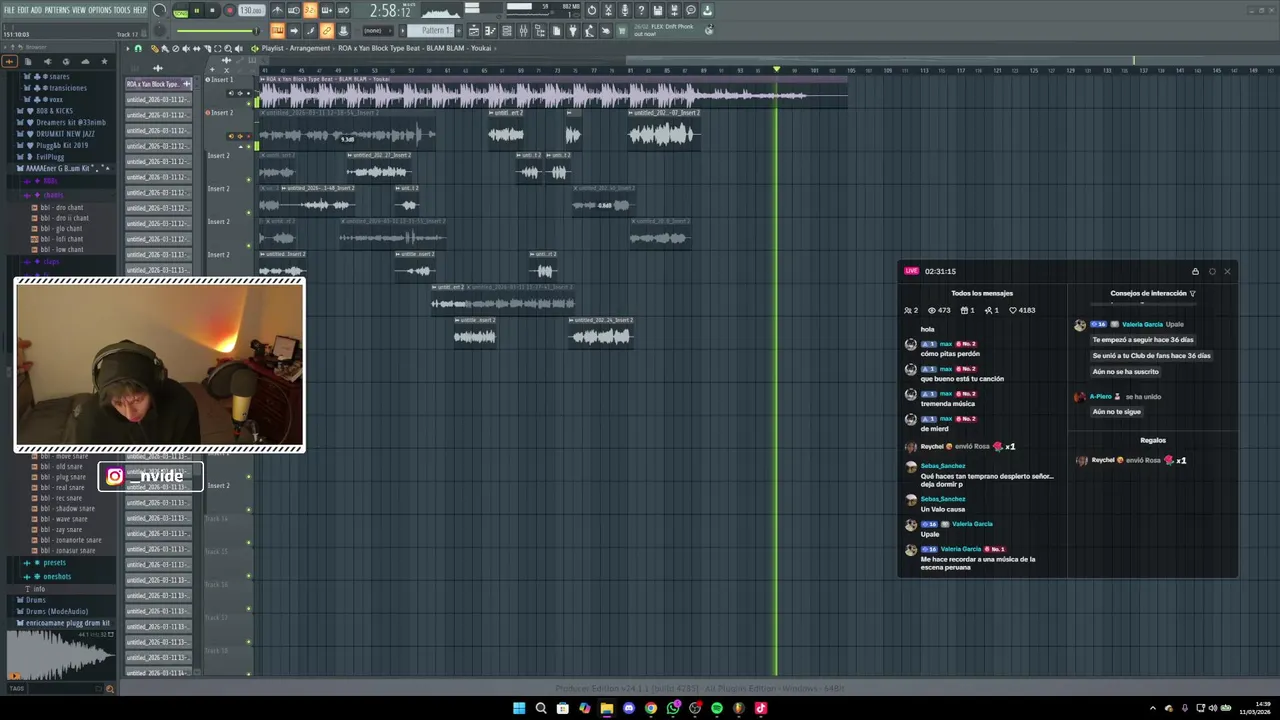This screenshot has height=720, width=1280.
Task: Open the VIEW menu
Action: coord(79,10)
